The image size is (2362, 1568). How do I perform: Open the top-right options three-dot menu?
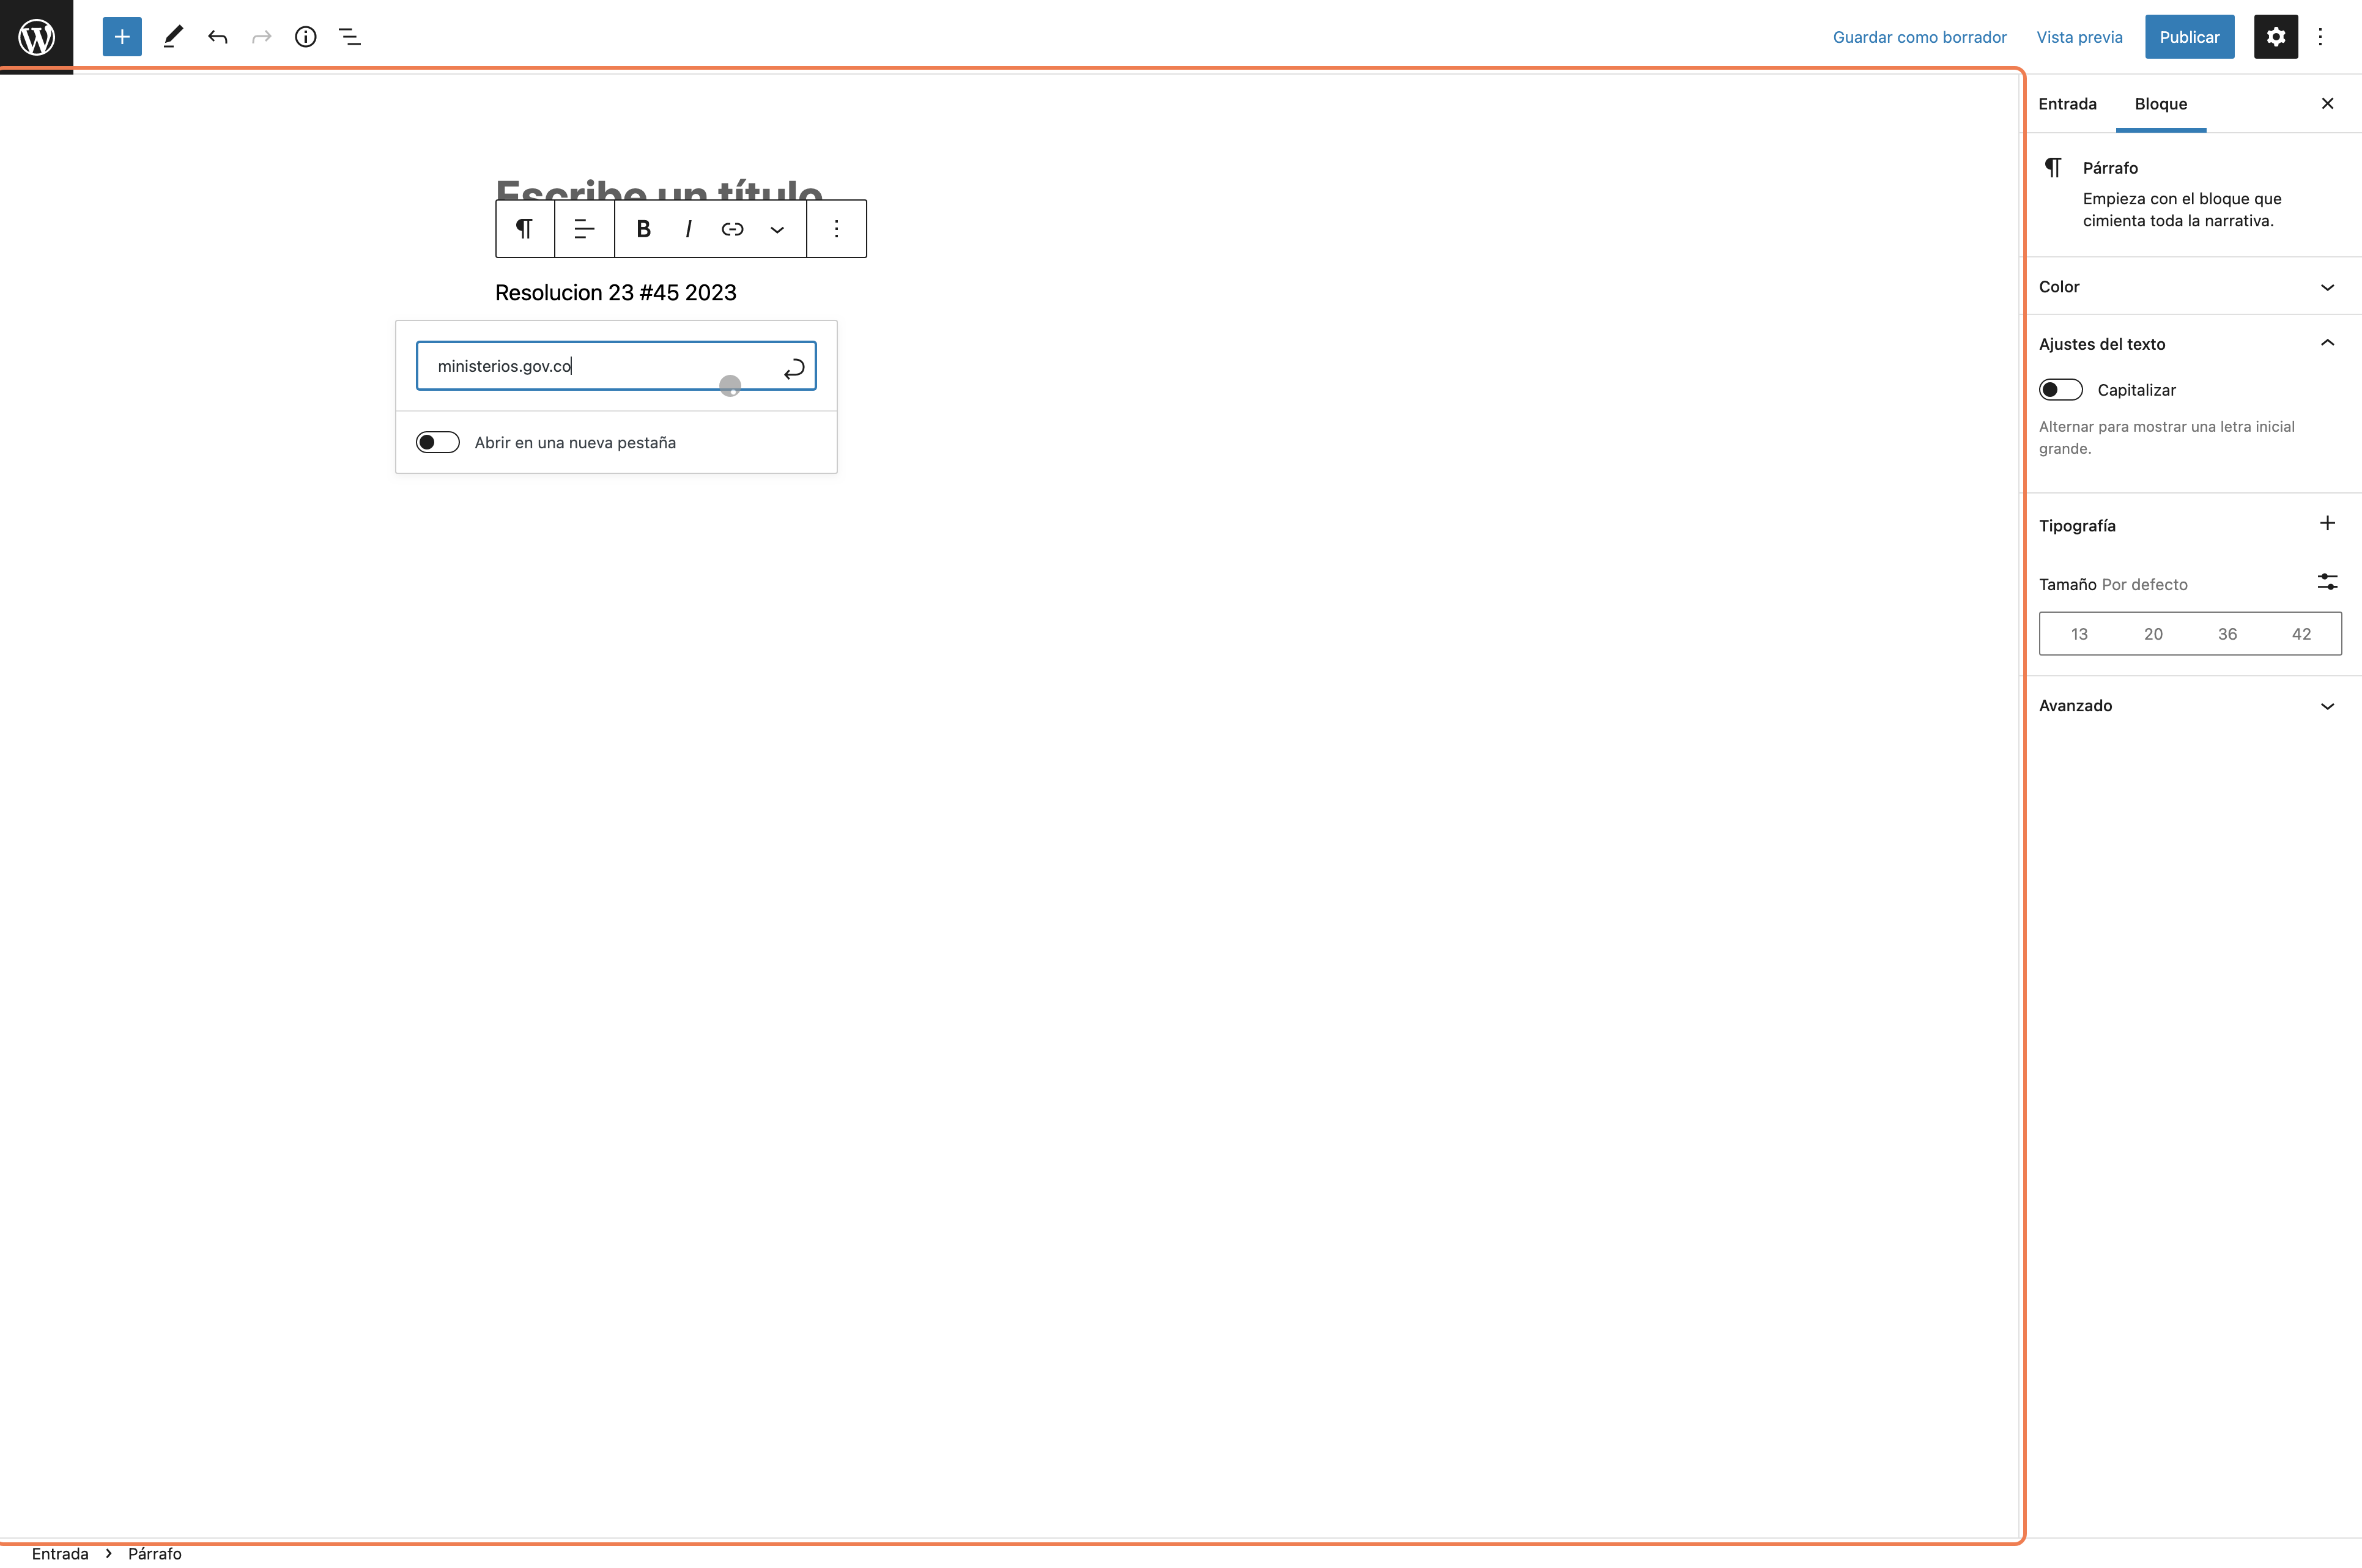pyautogui.click(x=2320, y=37)
